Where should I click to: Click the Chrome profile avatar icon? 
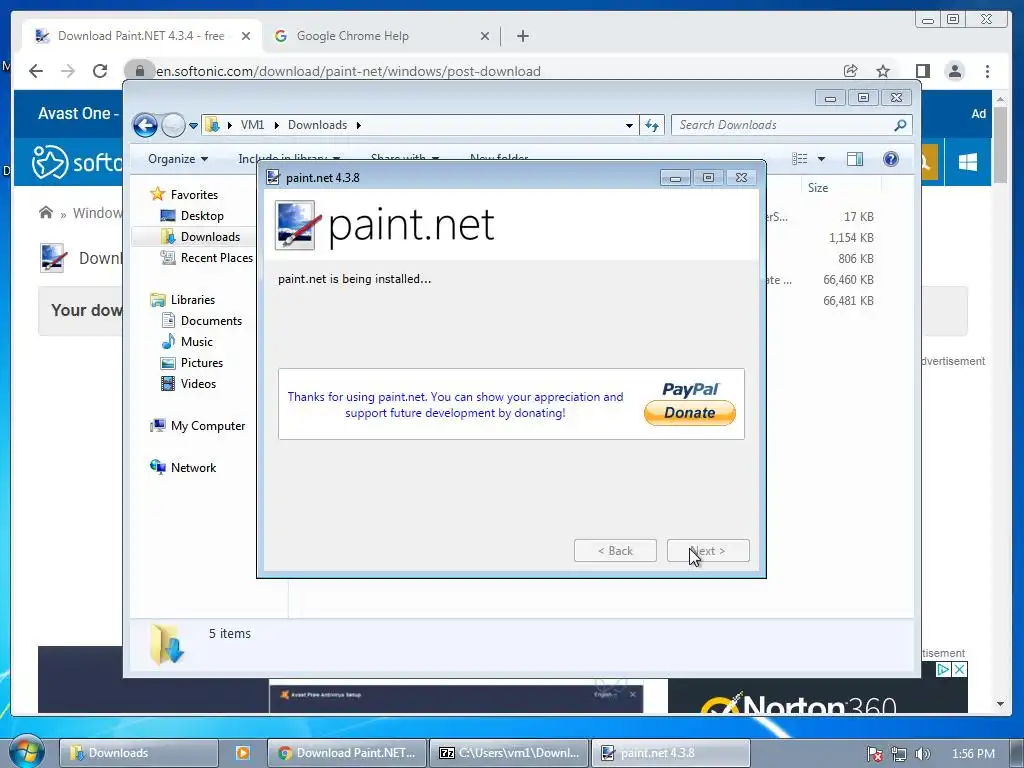click(955, 71)
